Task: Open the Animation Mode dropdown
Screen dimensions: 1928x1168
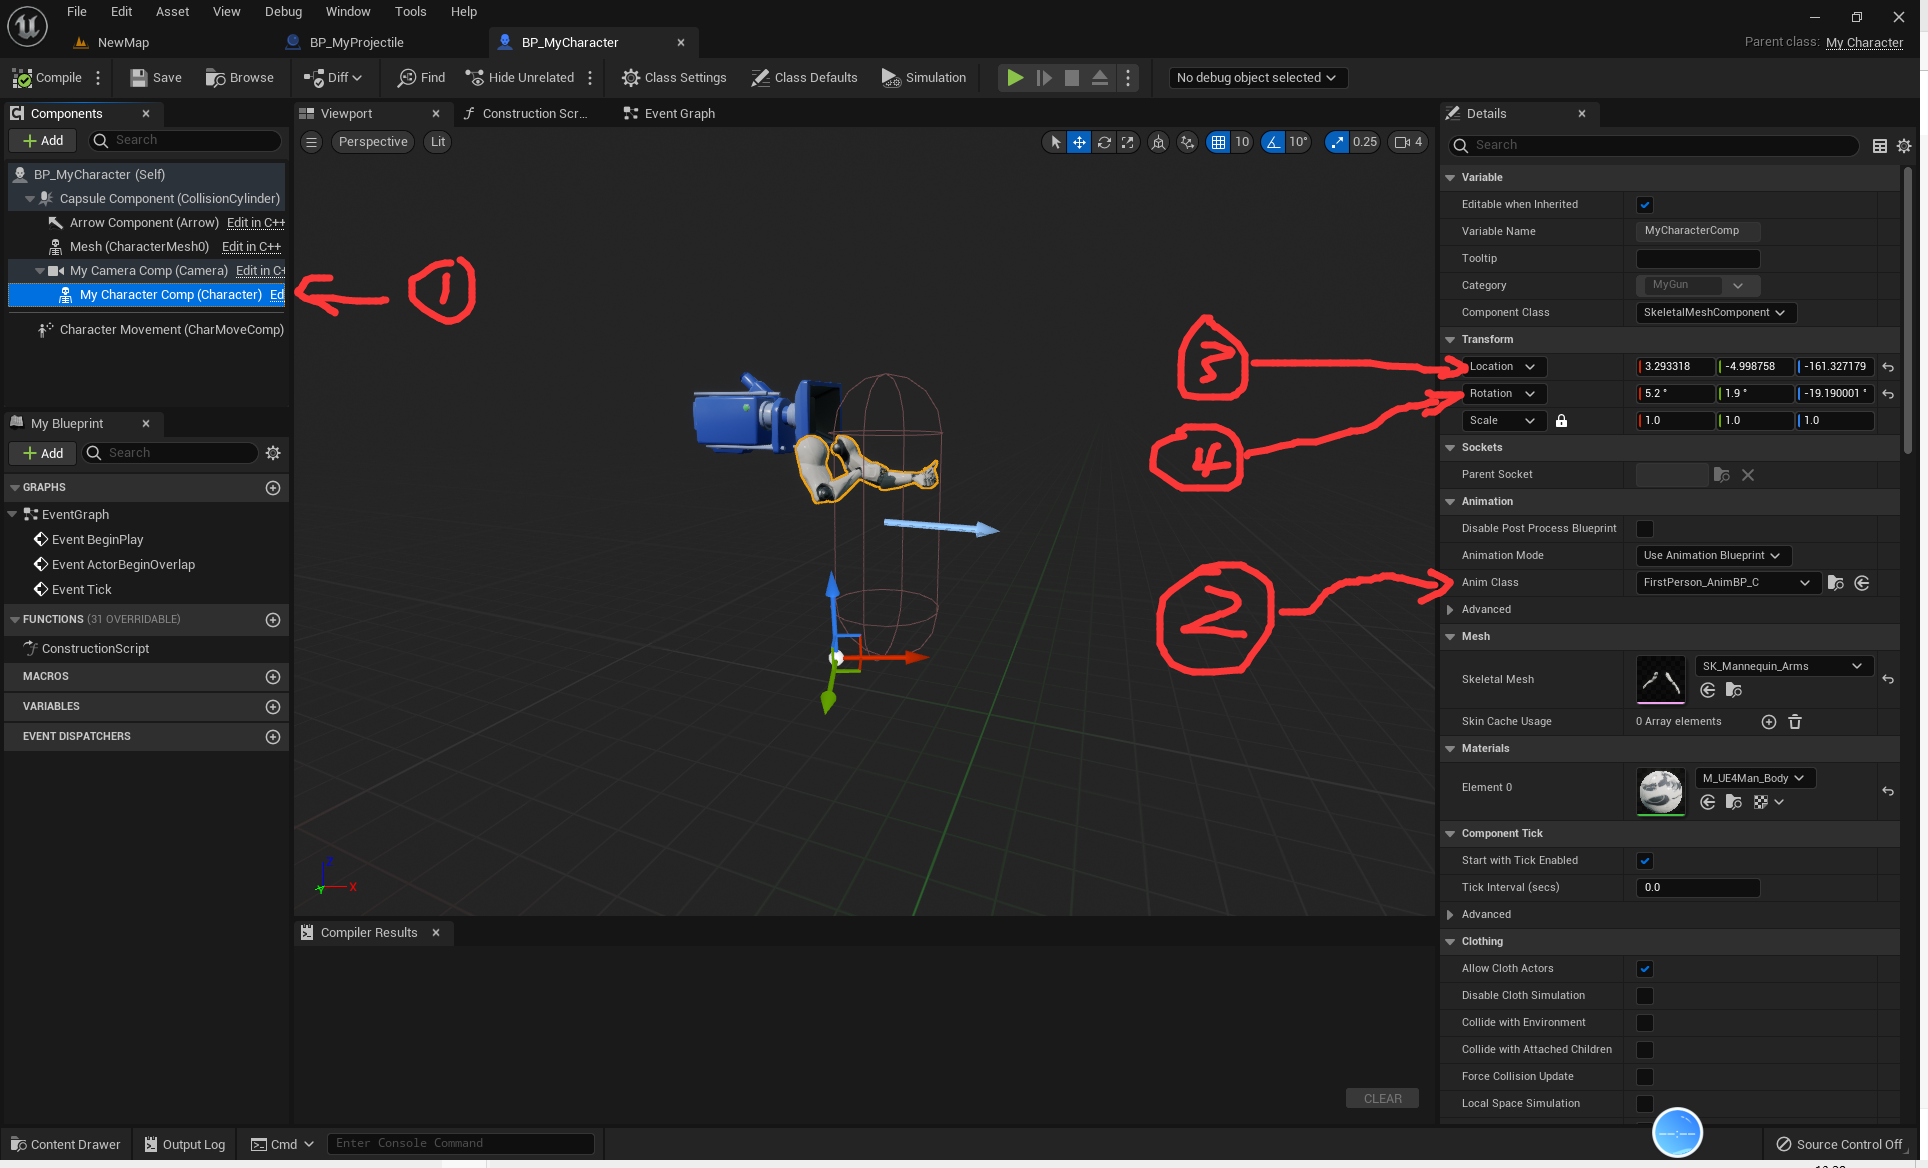Action: (1713, 555)
